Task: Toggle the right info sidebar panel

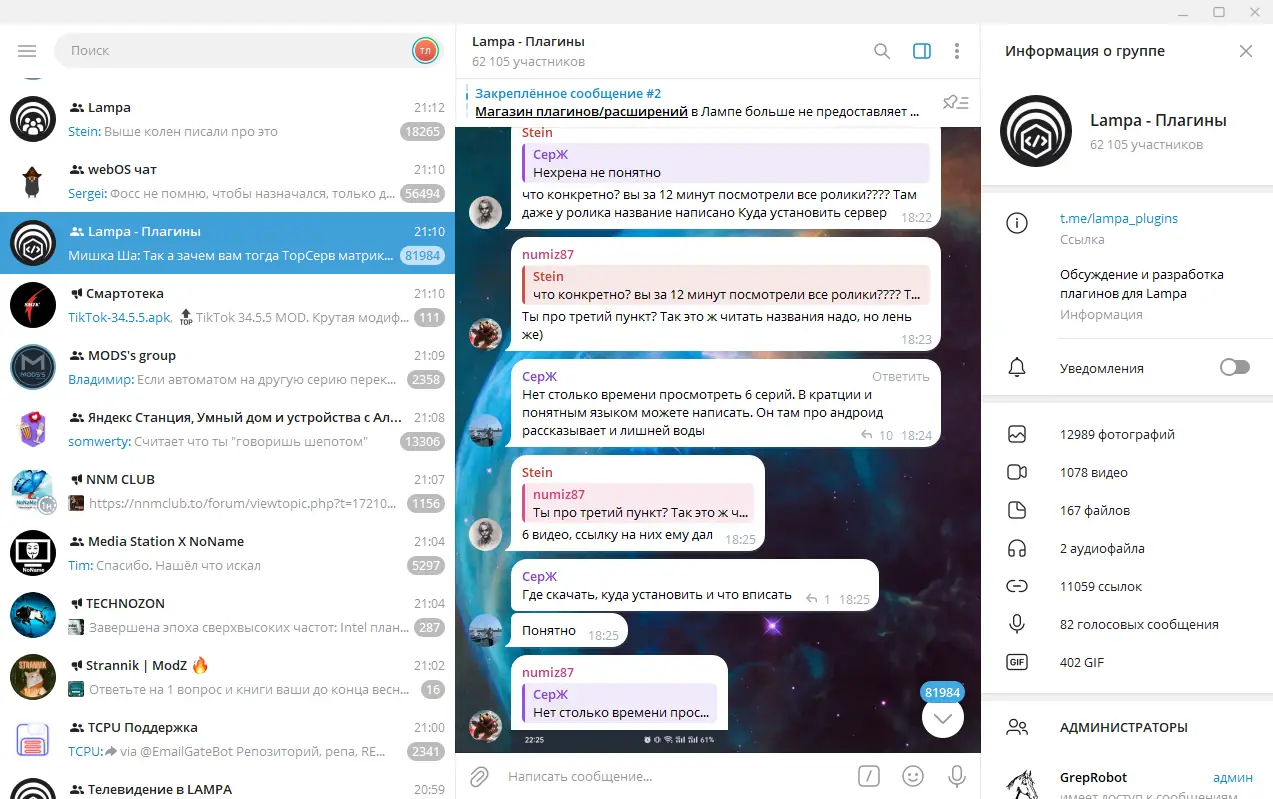Action: click(x=922, y=51)
